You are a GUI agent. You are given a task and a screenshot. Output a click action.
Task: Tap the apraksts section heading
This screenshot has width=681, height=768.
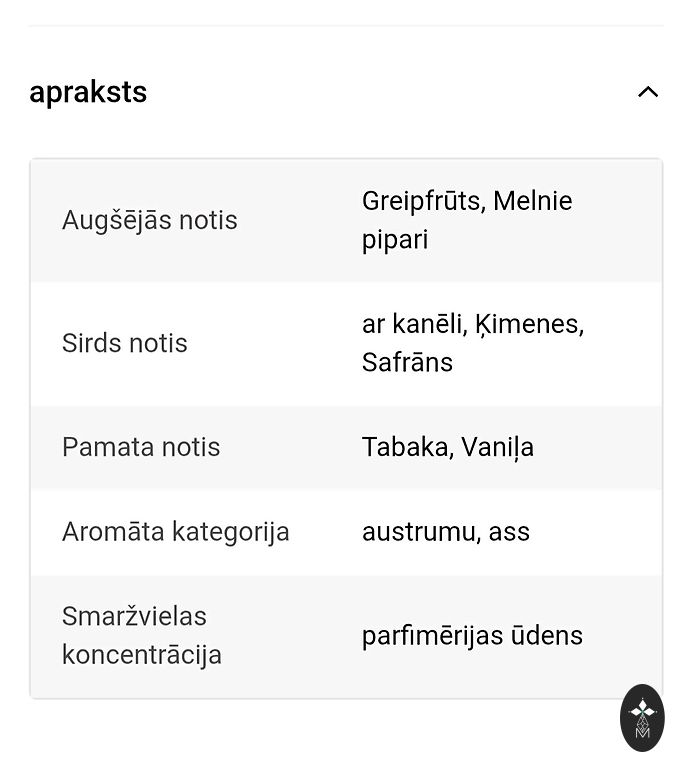(x=88, y=92)
